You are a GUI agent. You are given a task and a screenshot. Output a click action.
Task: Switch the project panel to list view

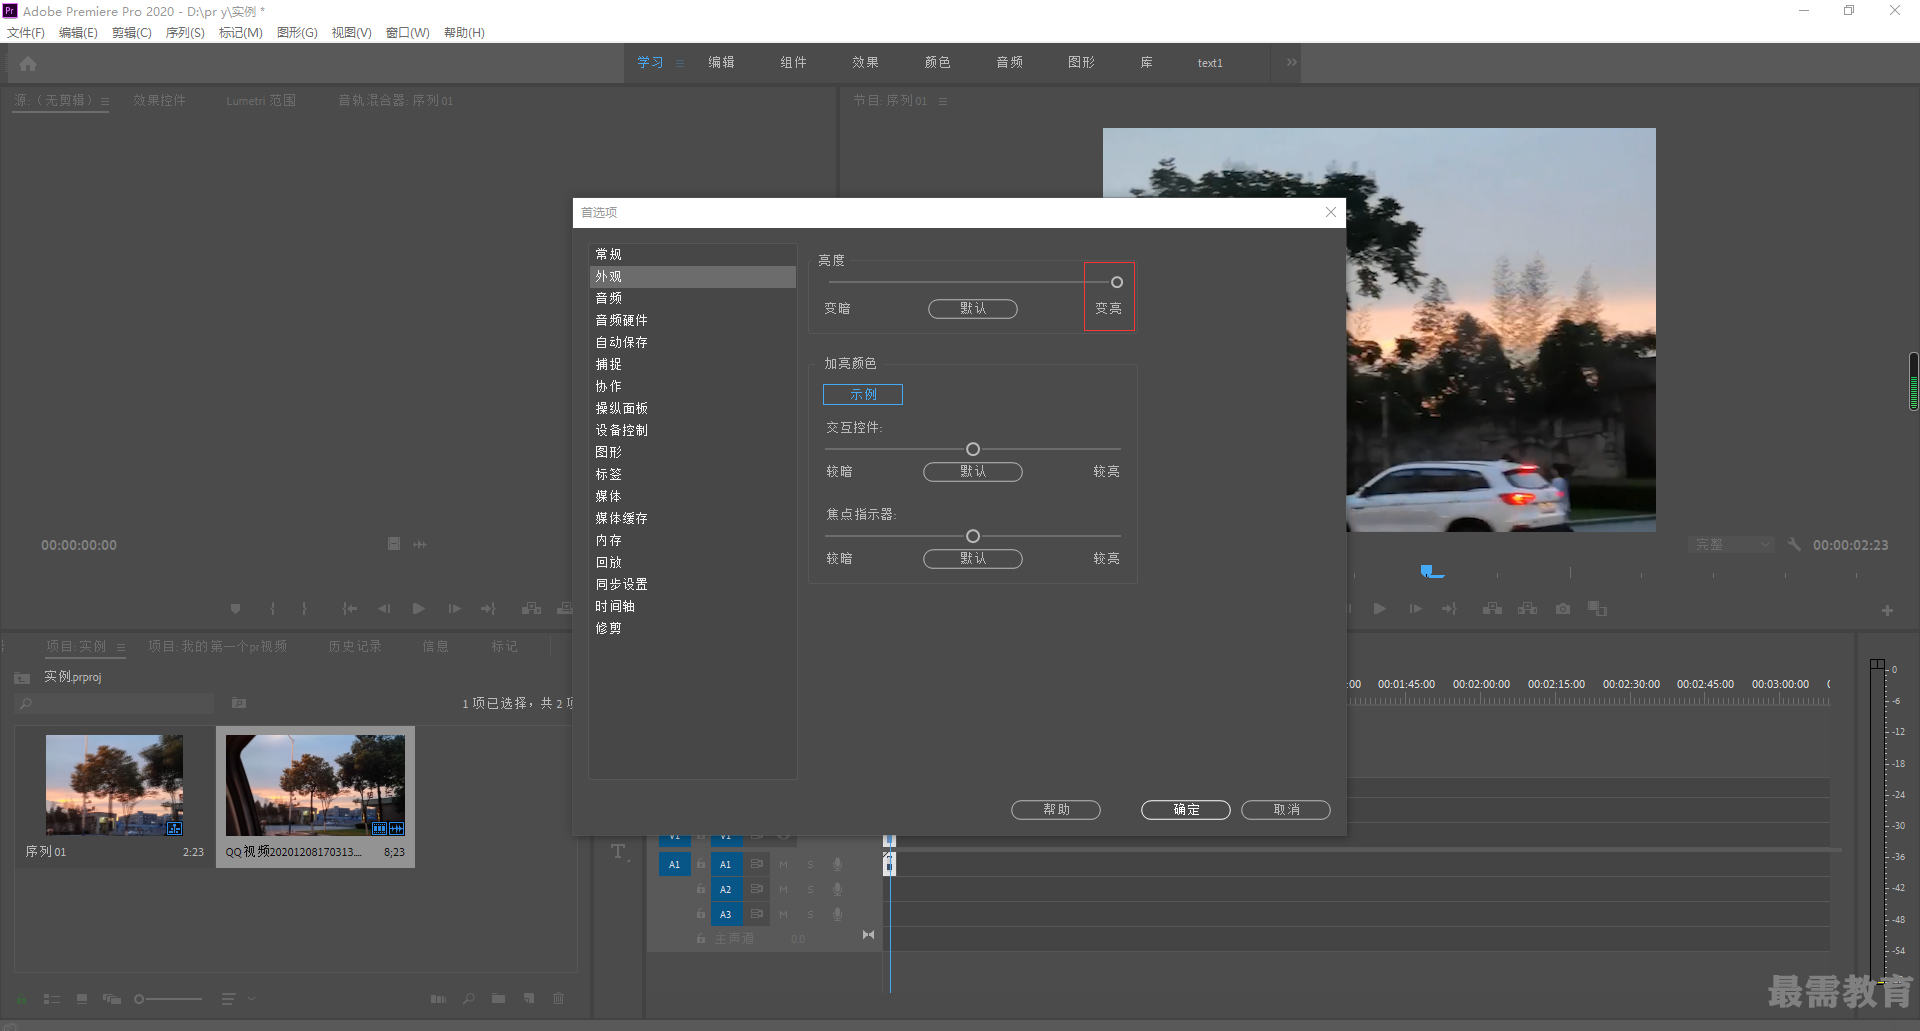[52, 999]
